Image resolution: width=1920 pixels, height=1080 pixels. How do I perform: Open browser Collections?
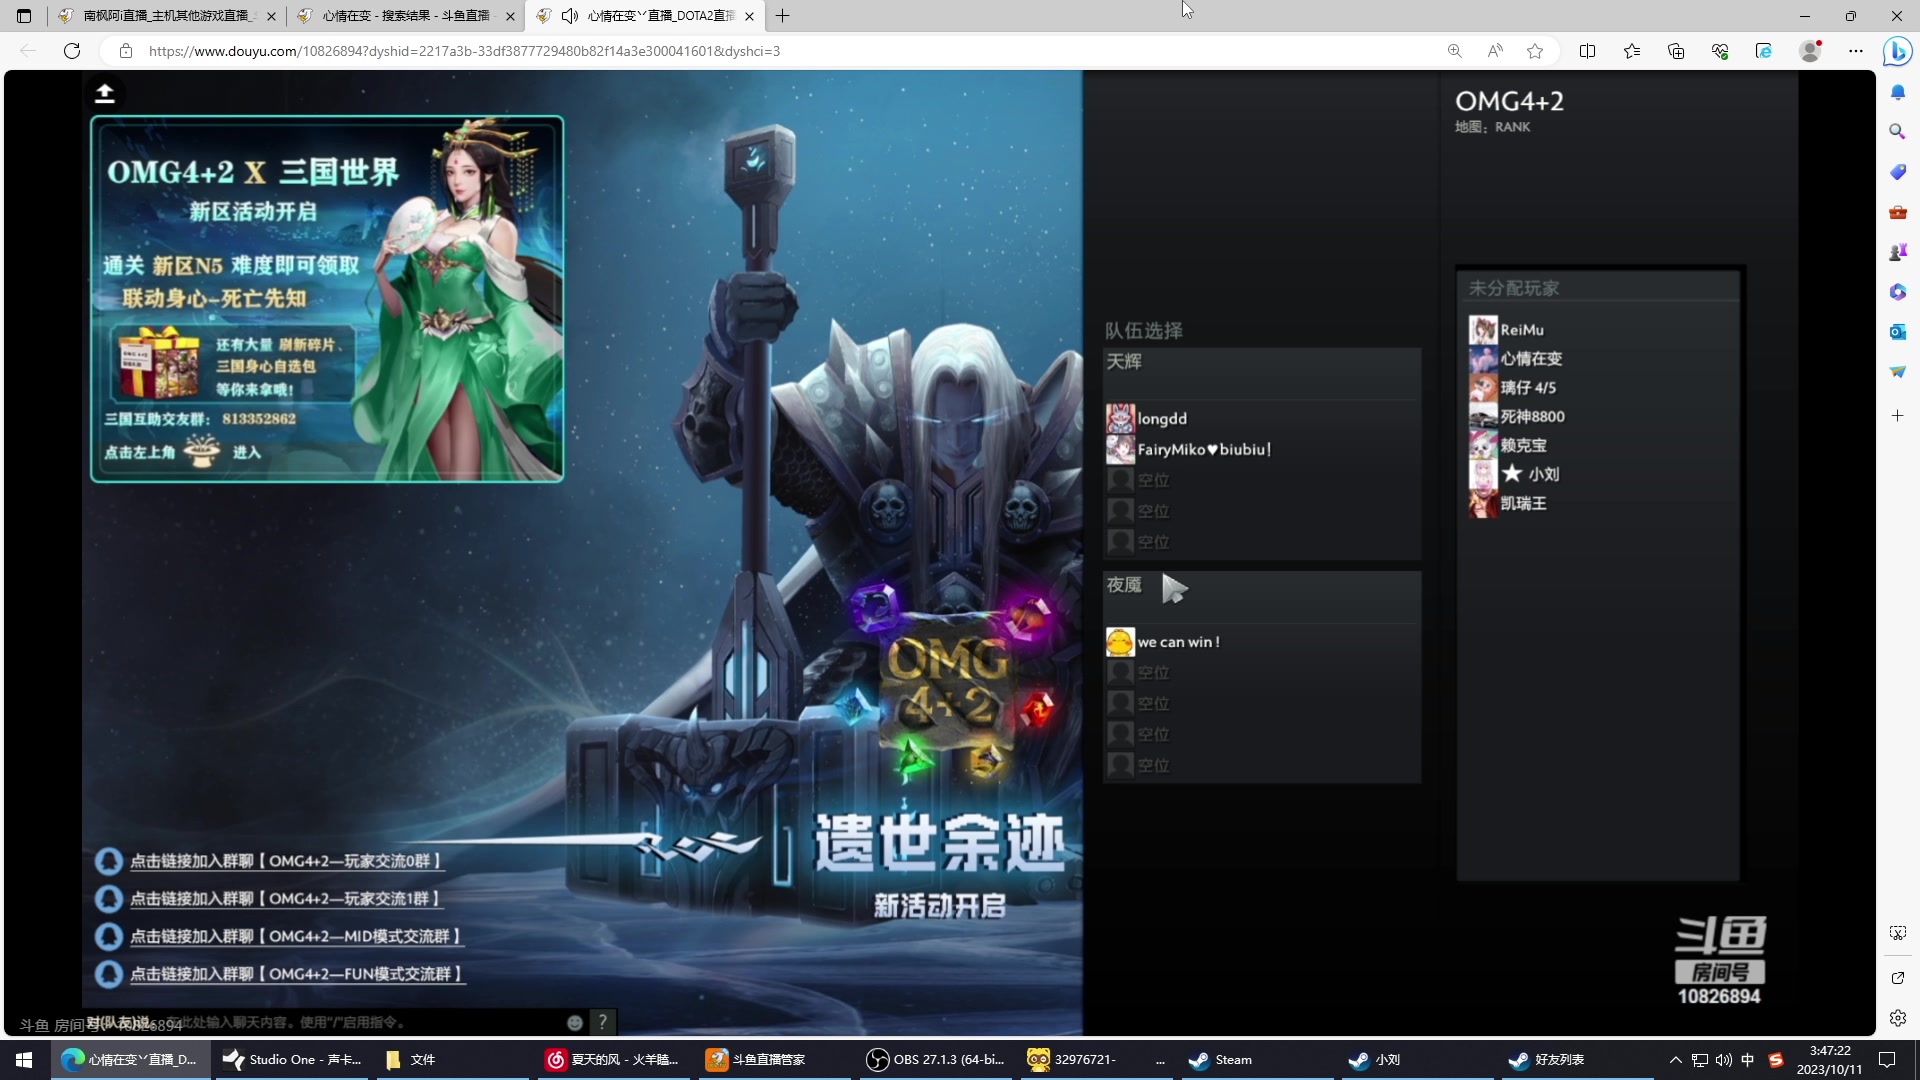pos(1676,51)
